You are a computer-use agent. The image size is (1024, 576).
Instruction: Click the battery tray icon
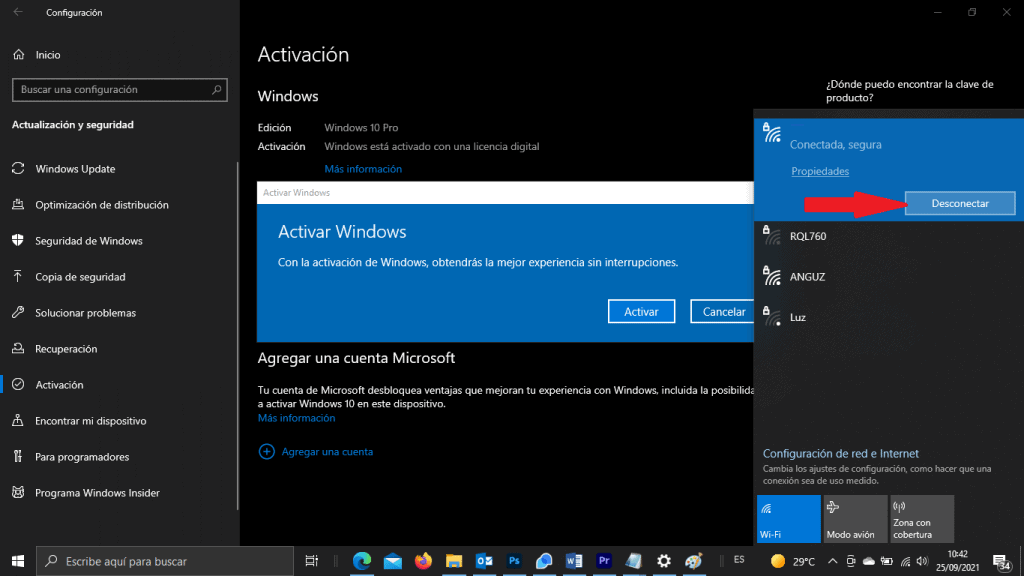[x=887, y=561]
